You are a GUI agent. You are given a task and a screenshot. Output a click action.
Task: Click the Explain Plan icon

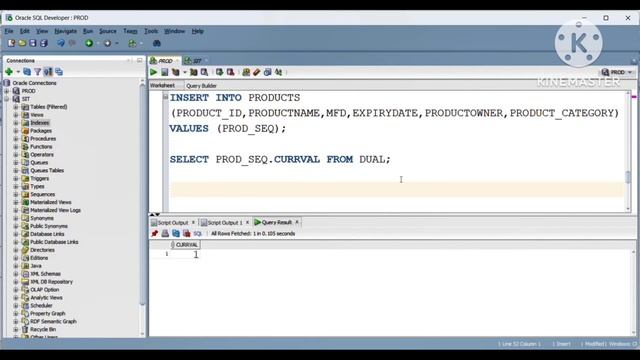(x=176, y=72)
